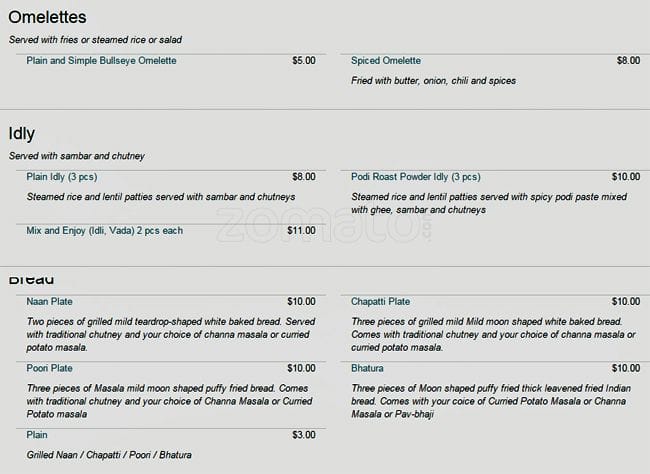Click the Naan Plate item

(49, 301)
